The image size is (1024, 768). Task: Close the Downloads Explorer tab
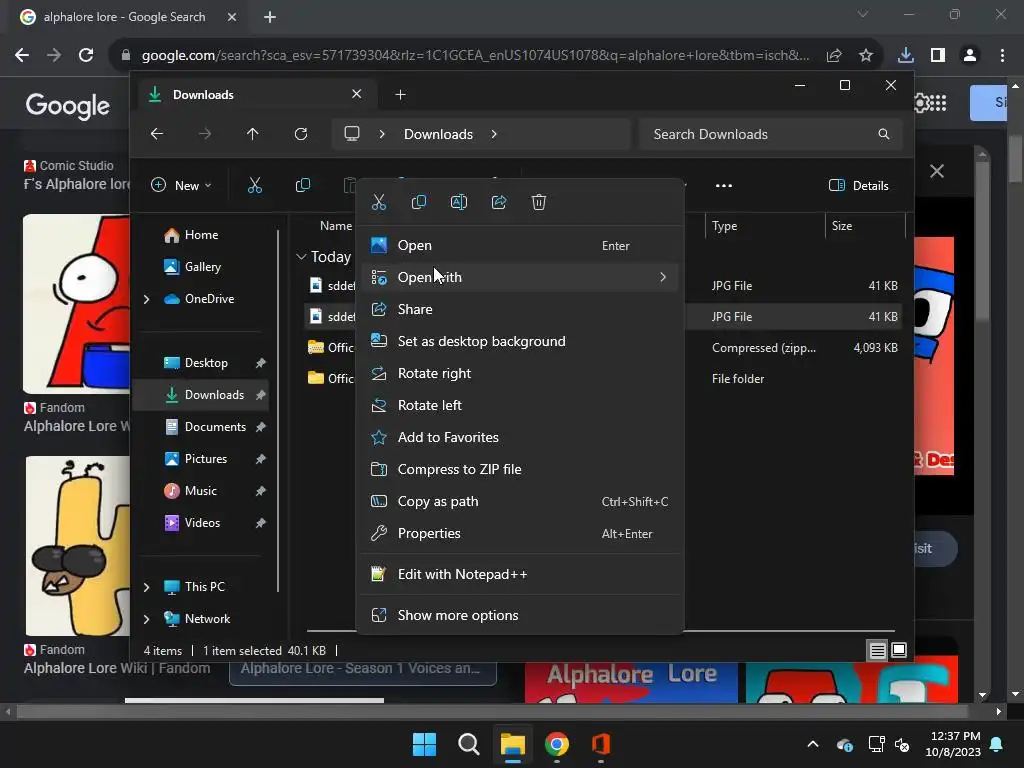[x=357, y=94]
